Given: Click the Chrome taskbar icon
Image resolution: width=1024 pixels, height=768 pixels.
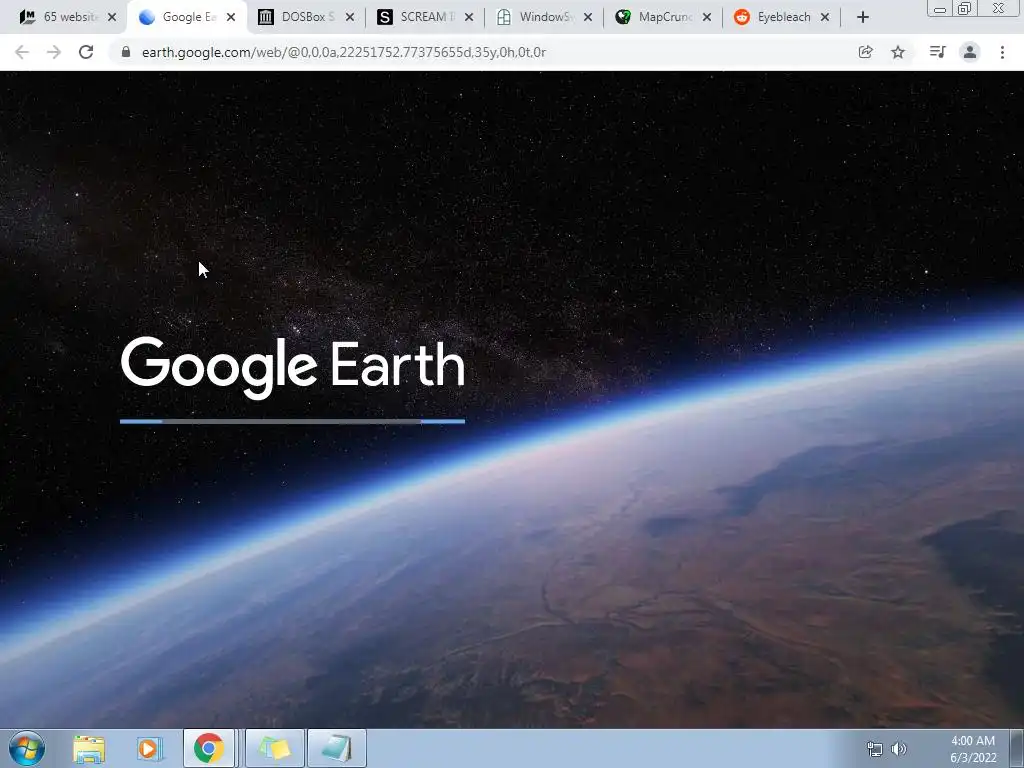Looking at the screenshot, I should [209, 748].
